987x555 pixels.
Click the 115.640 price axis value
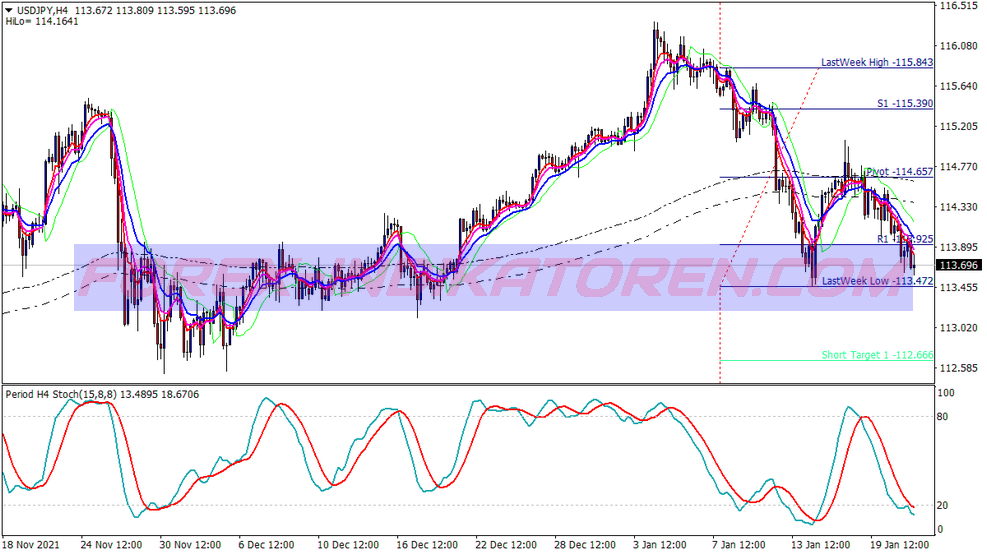click(959, 86)
